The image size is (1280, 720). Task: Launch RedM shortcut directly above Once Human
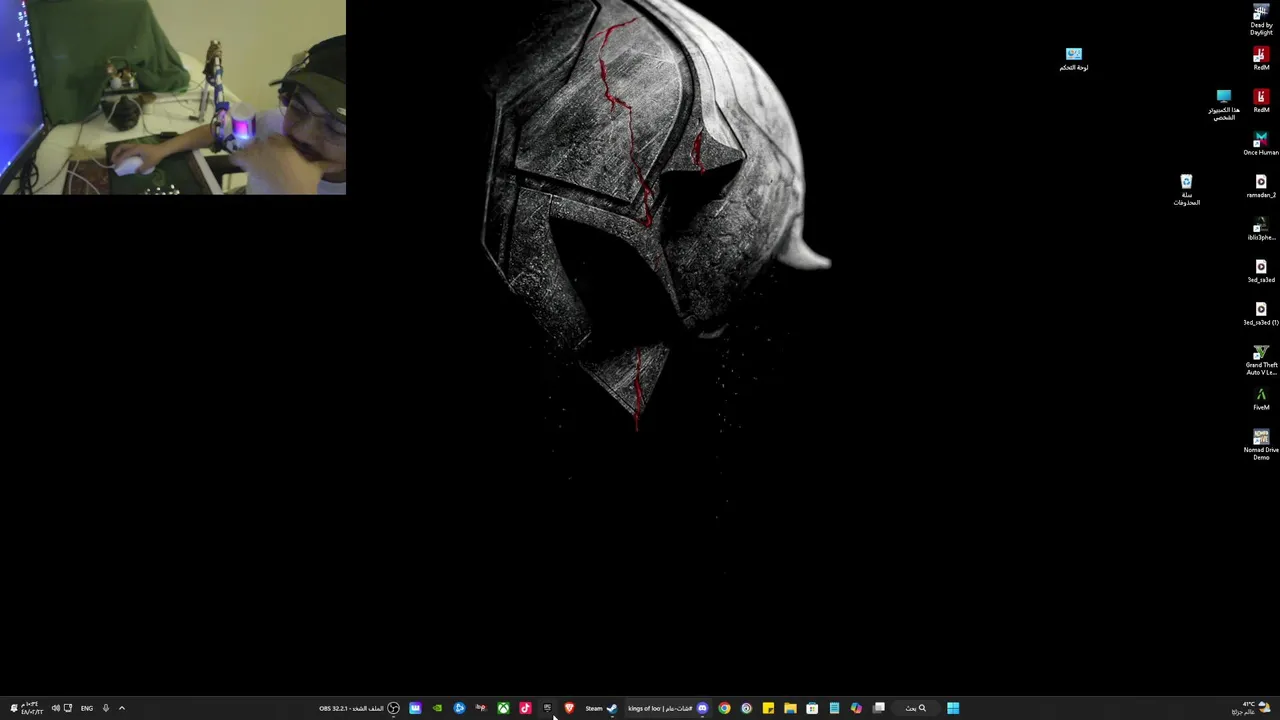point(1261,101)
